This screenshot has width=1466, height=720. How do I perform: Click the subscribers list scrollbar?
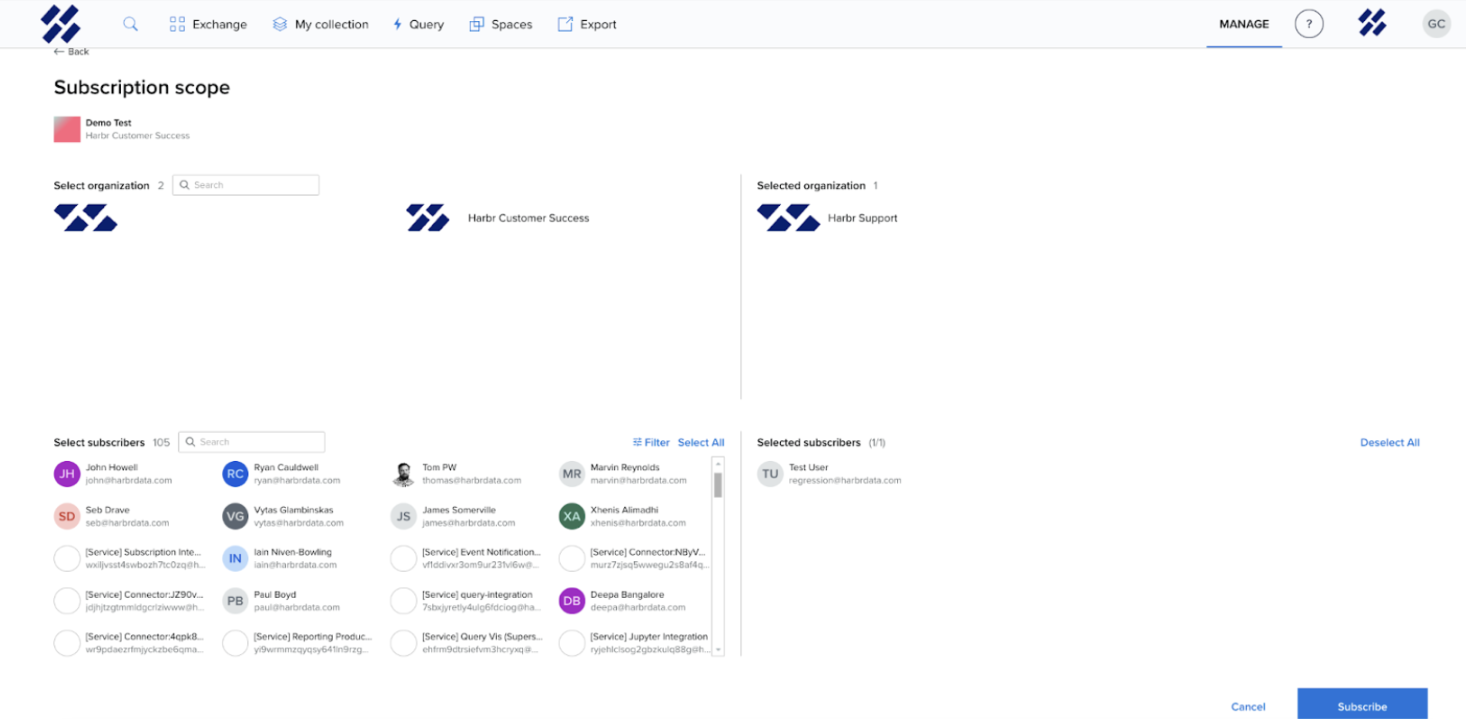[x=717, y=485]
